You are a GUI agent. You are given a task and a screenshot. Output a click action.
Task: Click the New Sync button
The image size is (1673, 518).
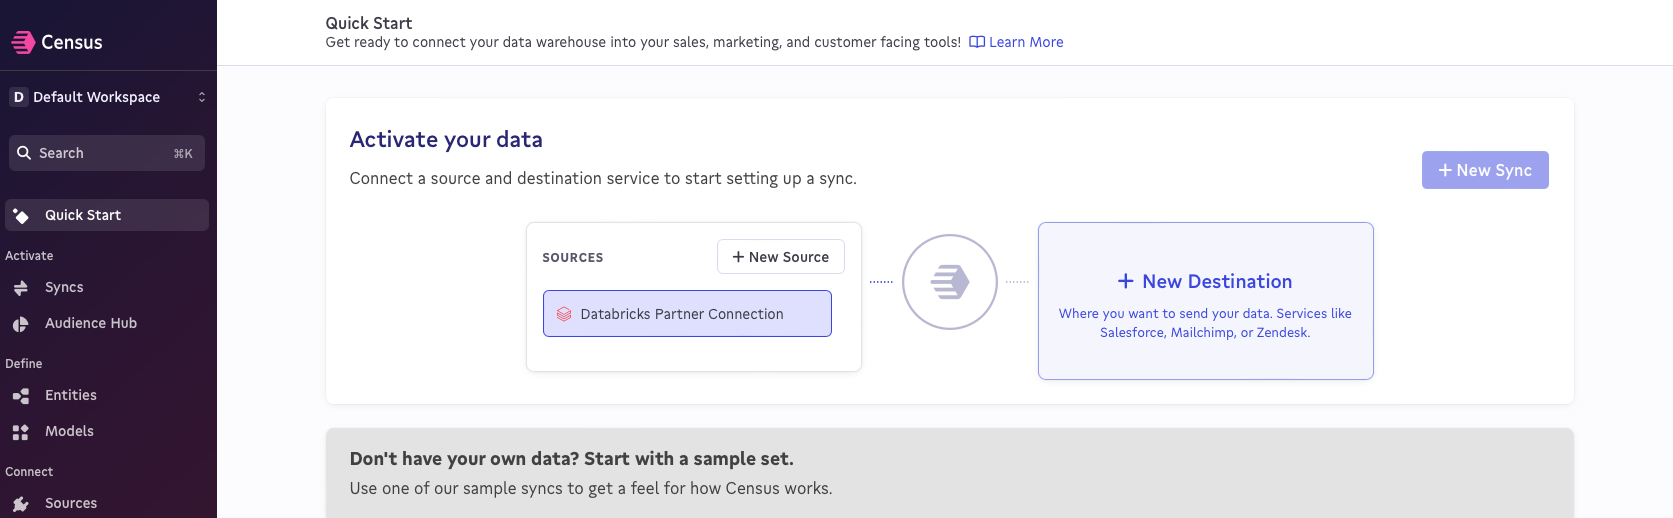point(1485,170)
